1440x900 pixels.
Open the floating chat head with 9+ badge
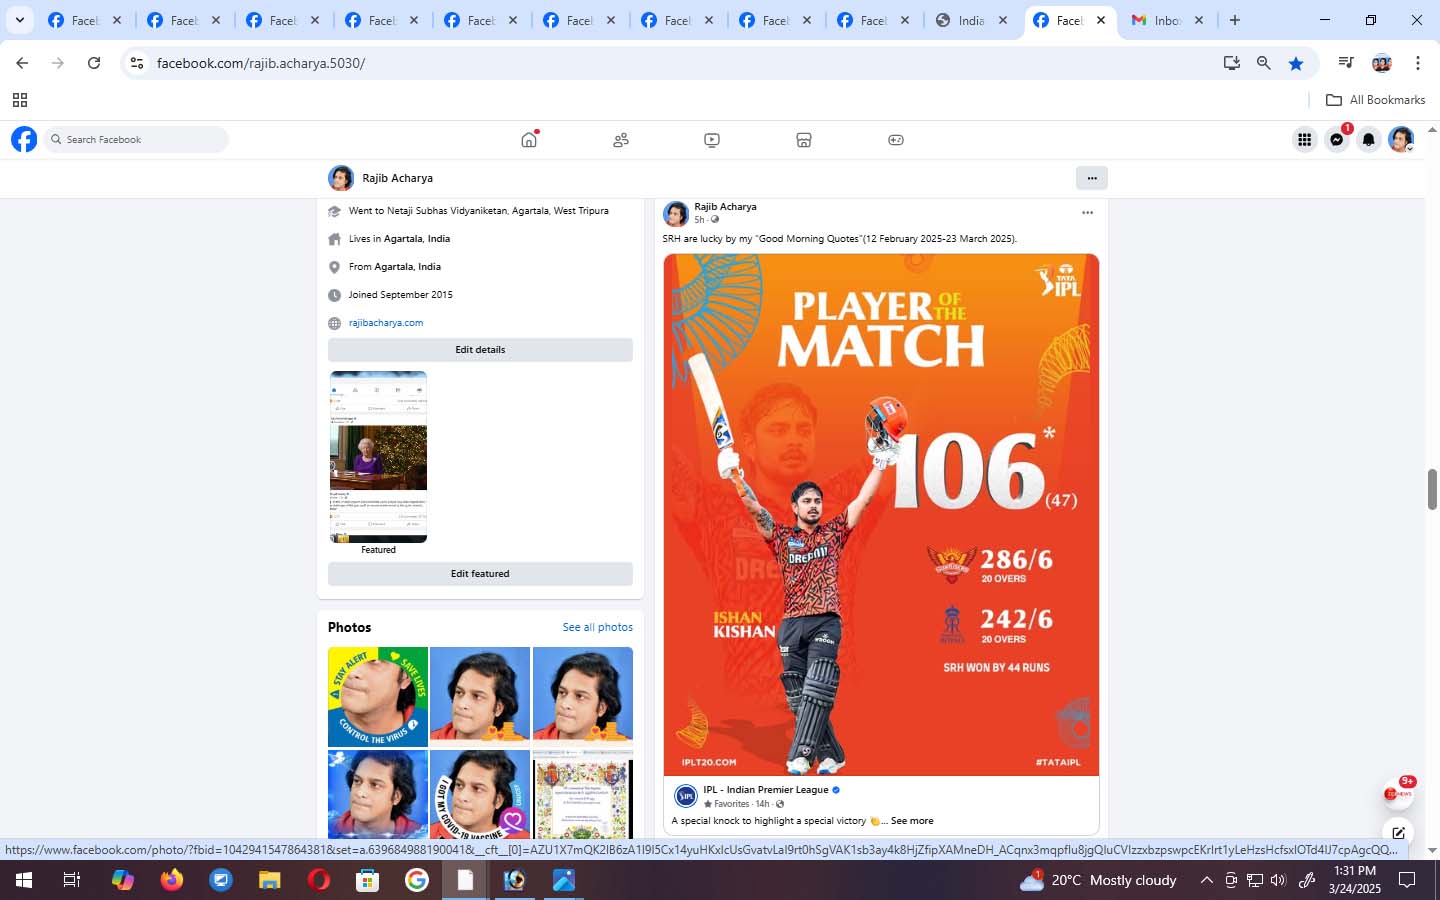[x=1398, y=793]
